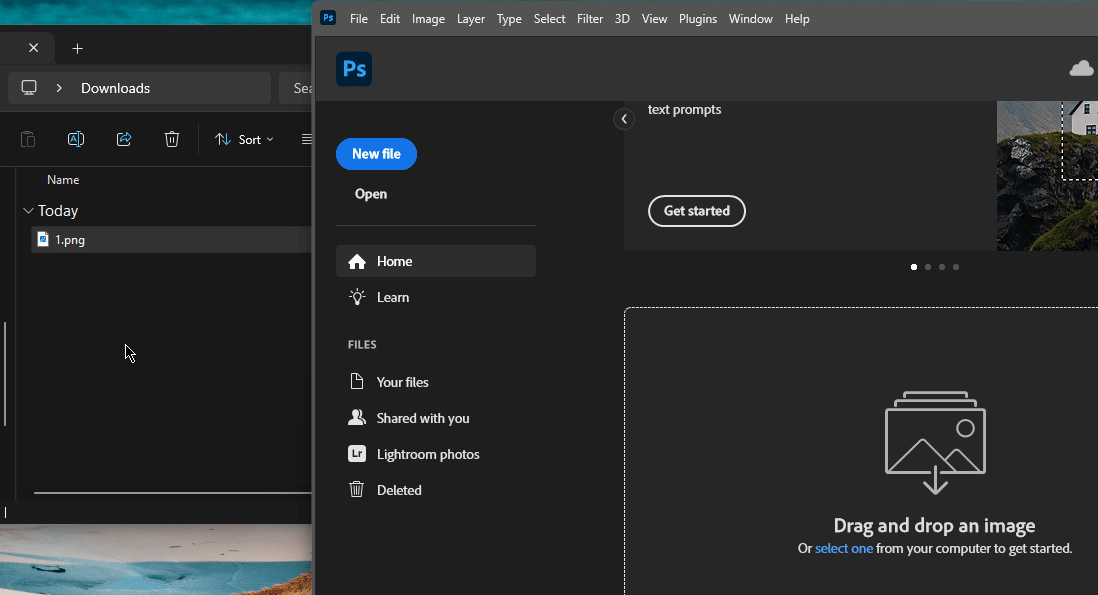The width and height of the screenshot is (1098, 595).
Task: Collapse the Today group
Action: tap(28, 211)
